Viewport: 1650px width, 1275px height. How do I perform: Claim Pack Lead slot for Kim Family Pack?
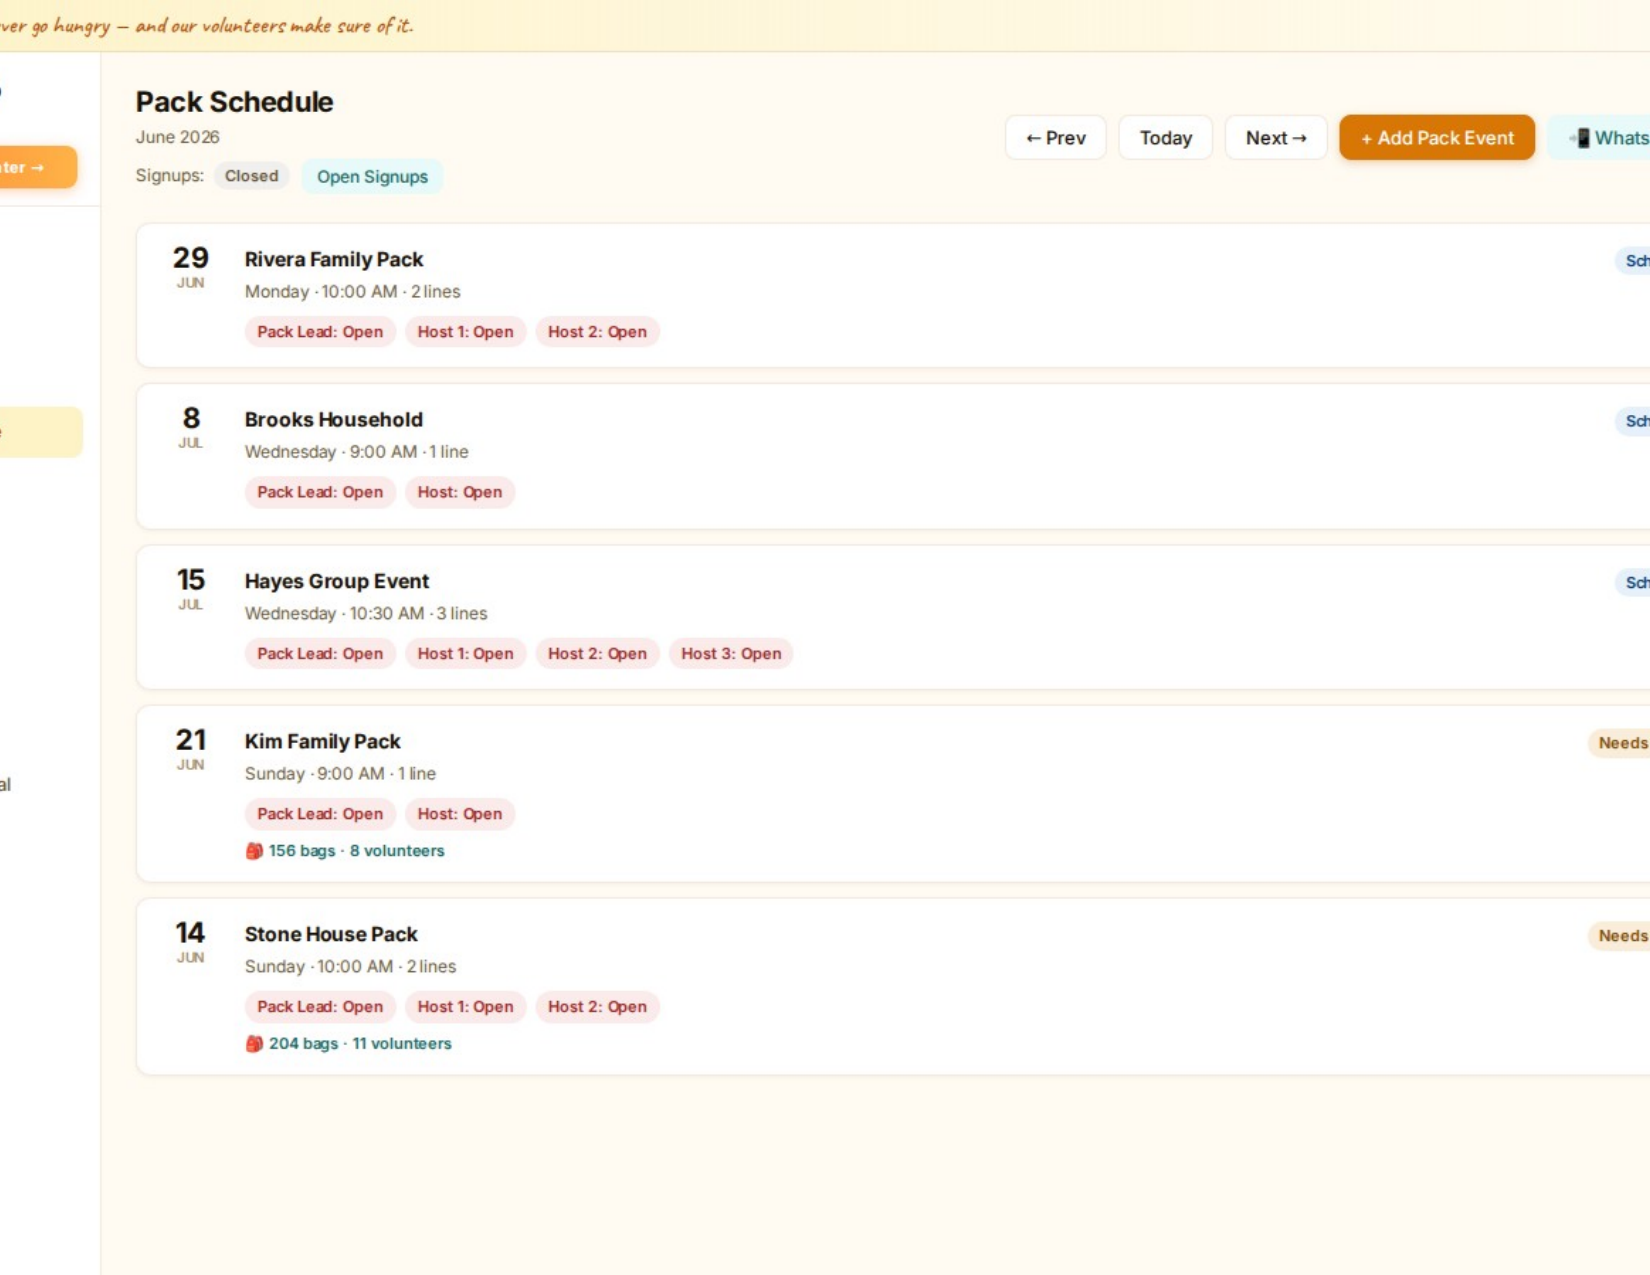pos(320,814)
